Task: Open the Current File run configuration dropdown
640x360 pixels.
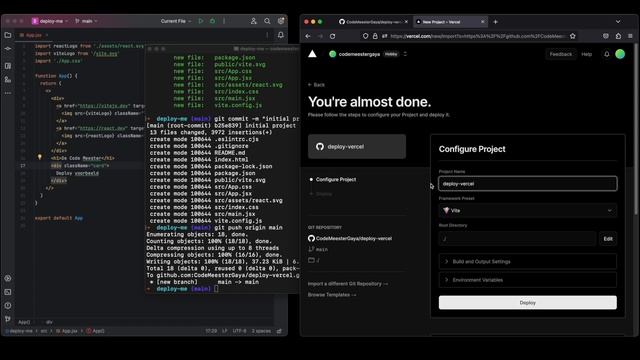Action: point(176,21)
